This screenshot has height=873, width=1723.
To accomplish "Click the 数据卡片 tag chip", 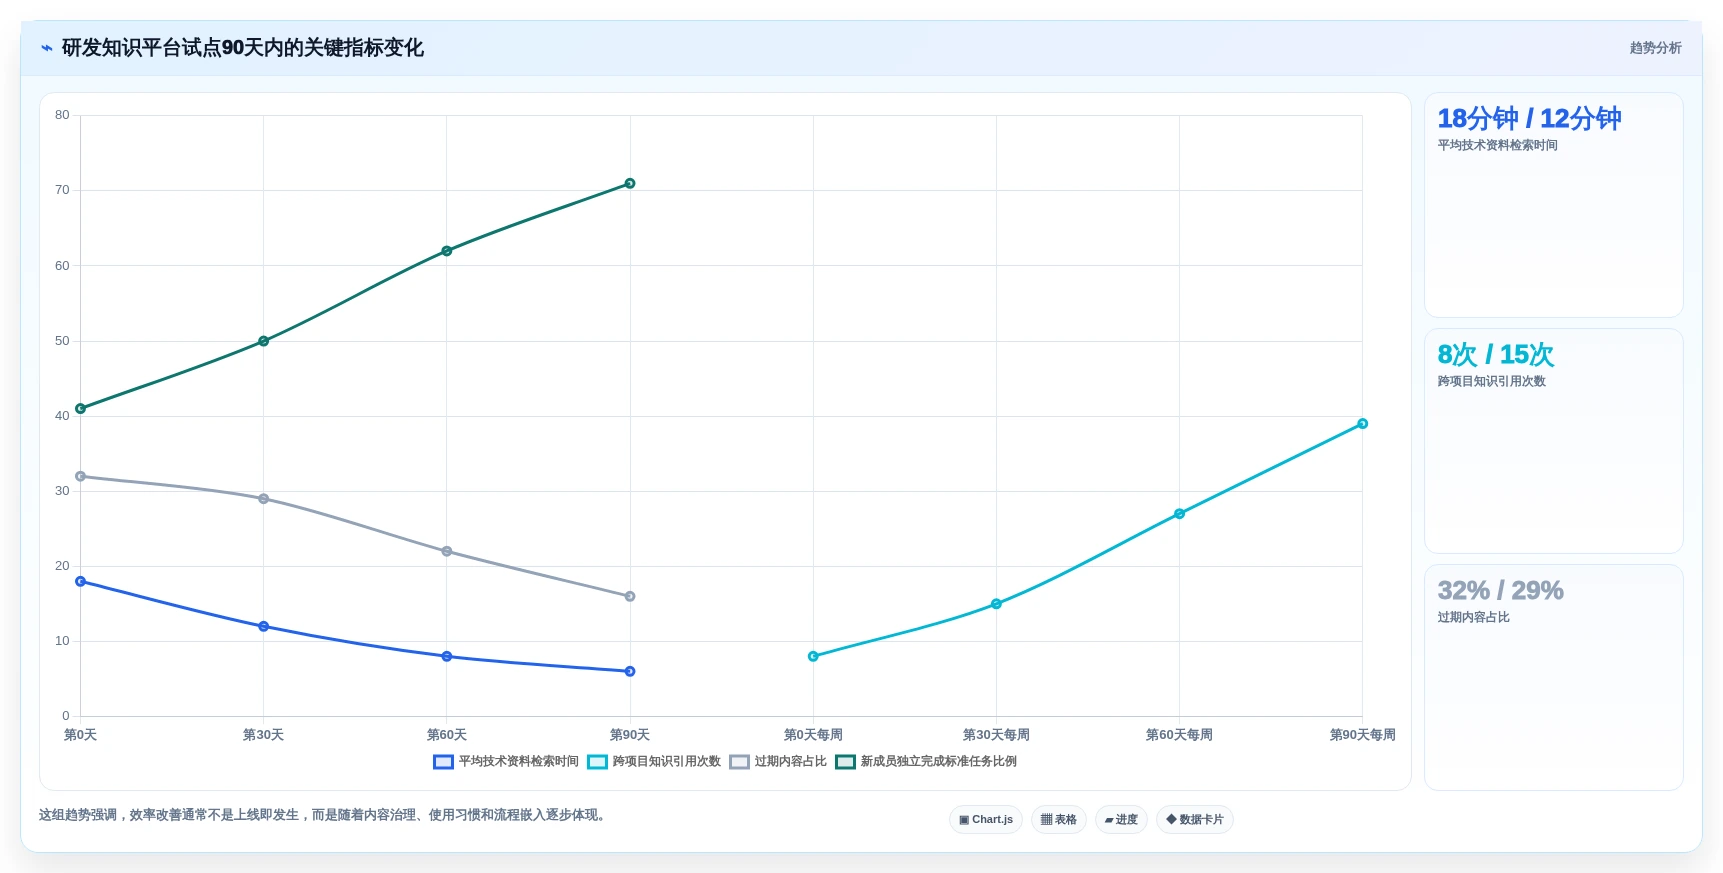I will [x=1195, y=820].
